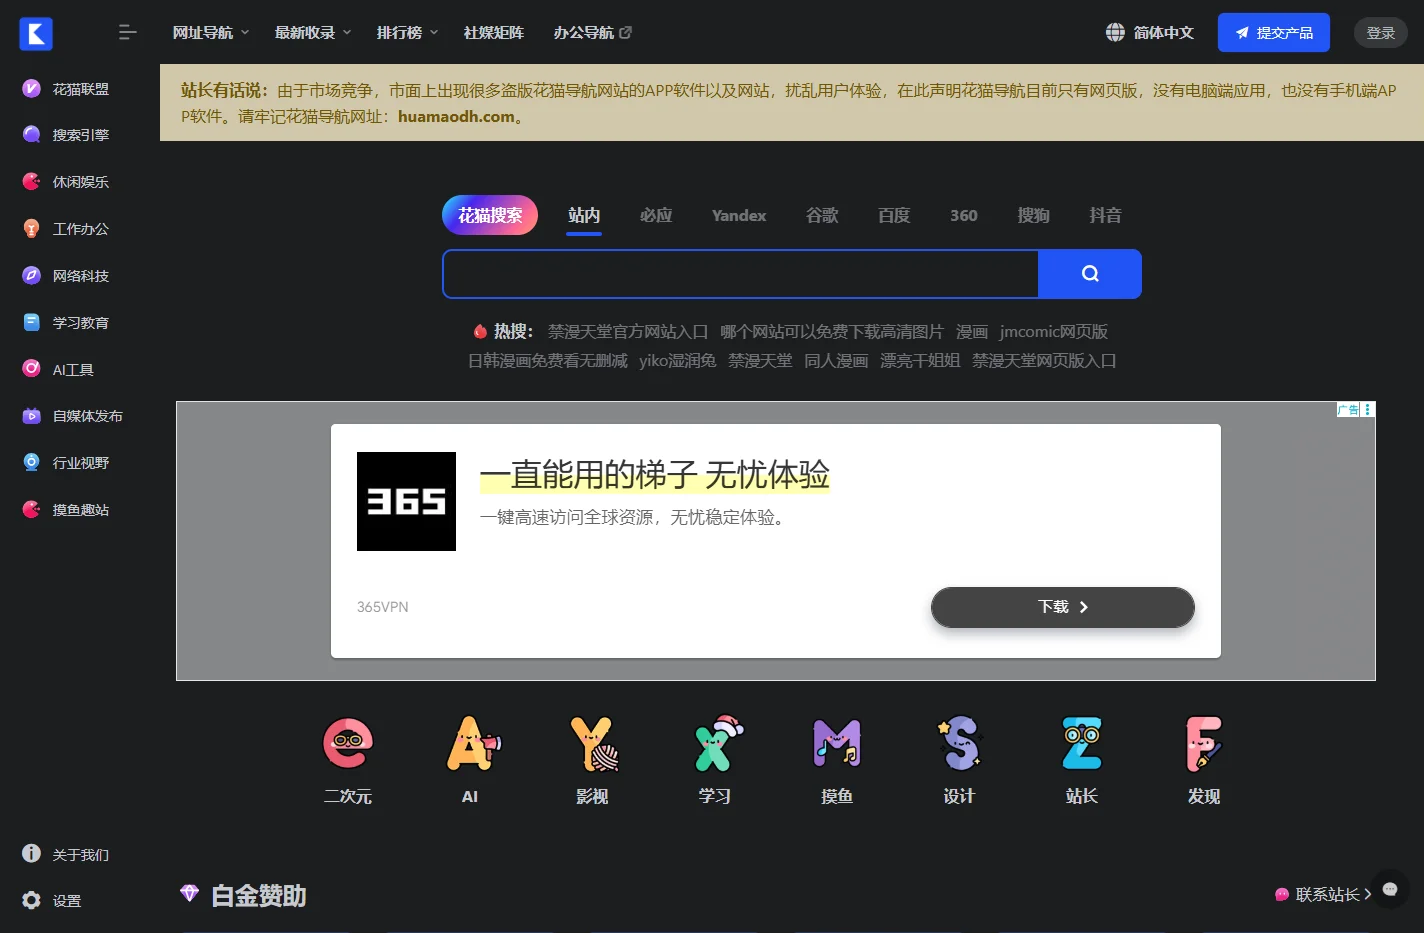The height and width of the screenshot is (933, 1424).
Task: Expand the 排行榜 dropdown menu
Action: 407,33
